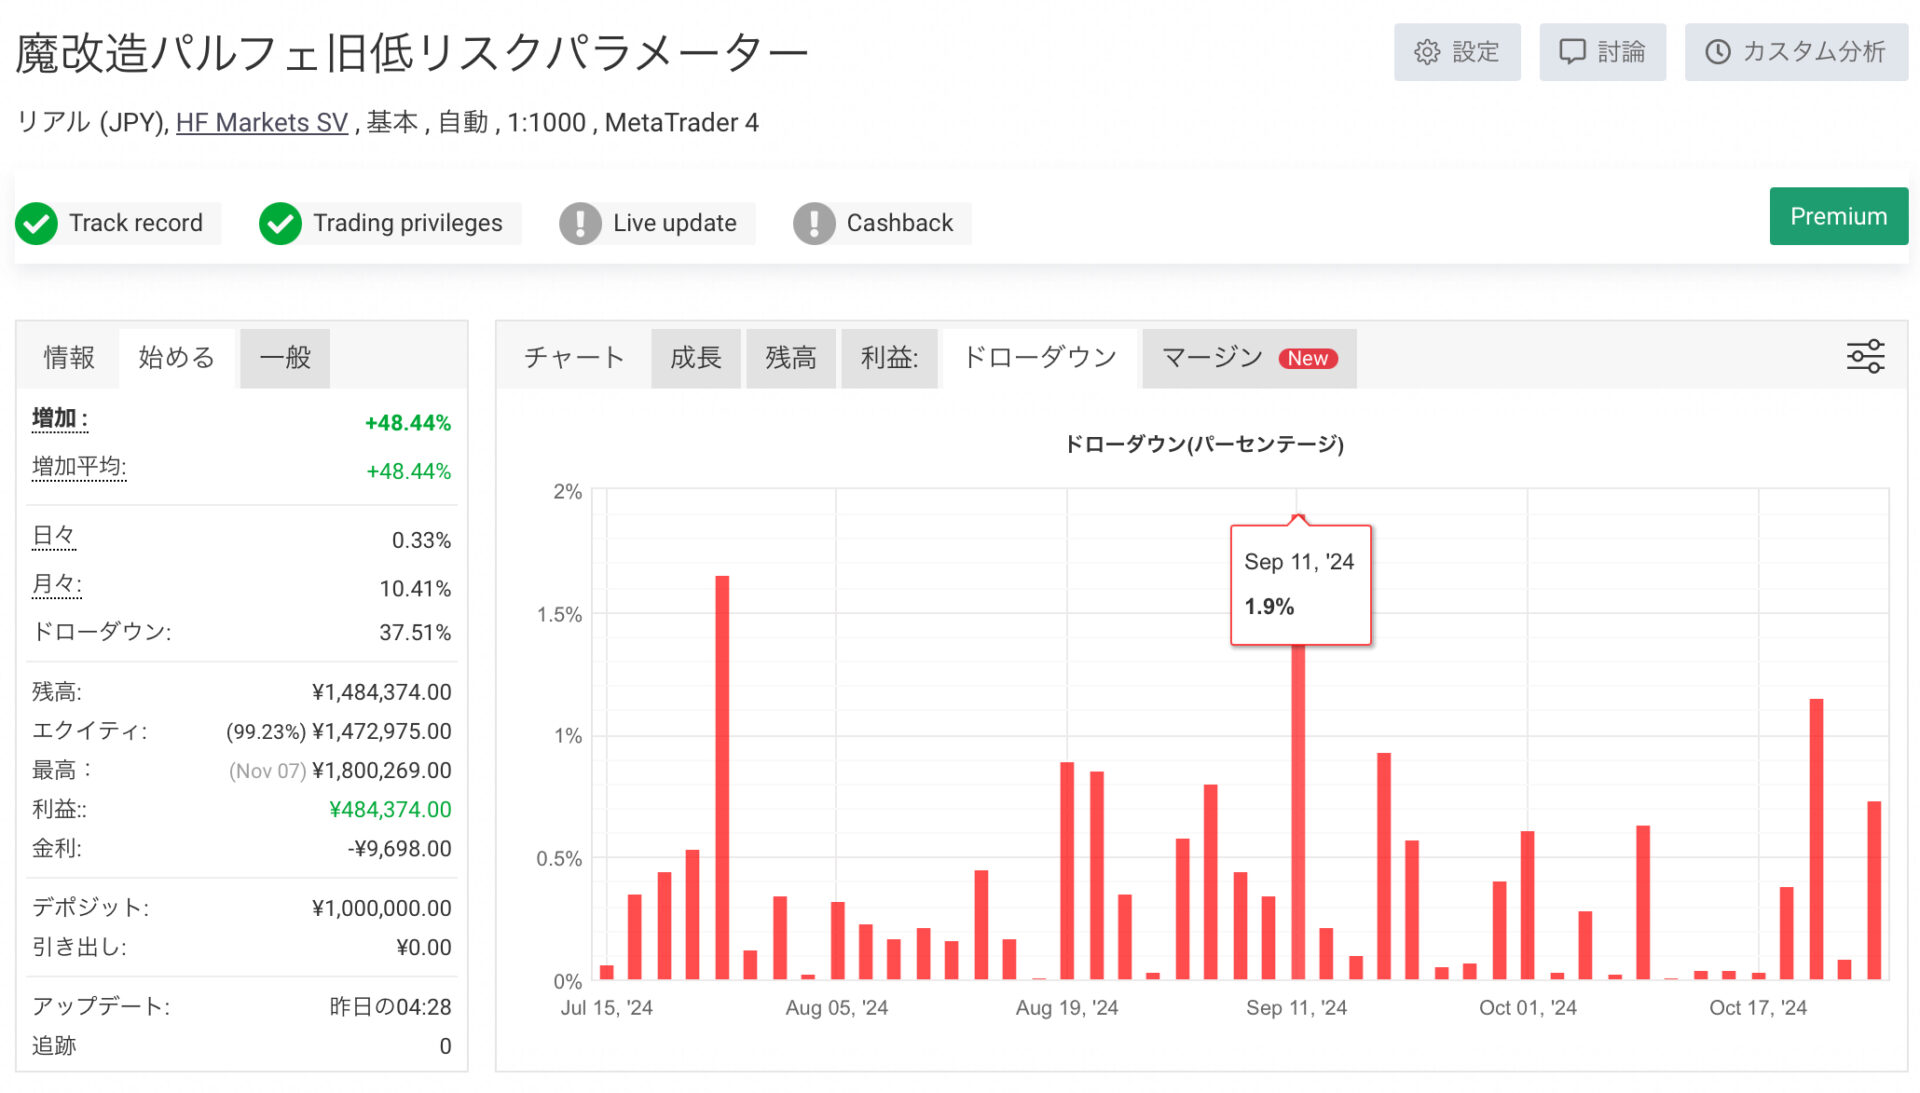The height and width of the screenshot is (1093, 1920).
Task: Click the 10.41% monthly value
Action: coord(415,588)
